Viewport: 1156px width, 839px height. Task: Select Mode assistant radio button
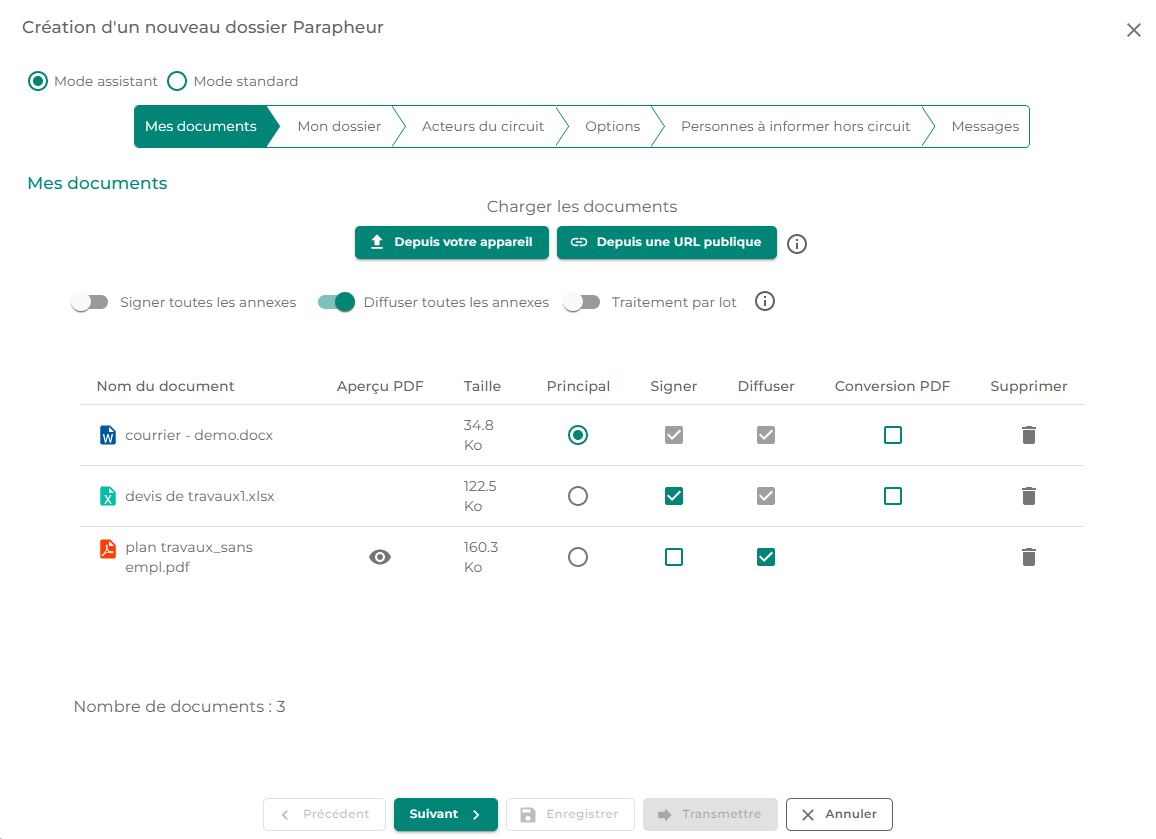38,81
